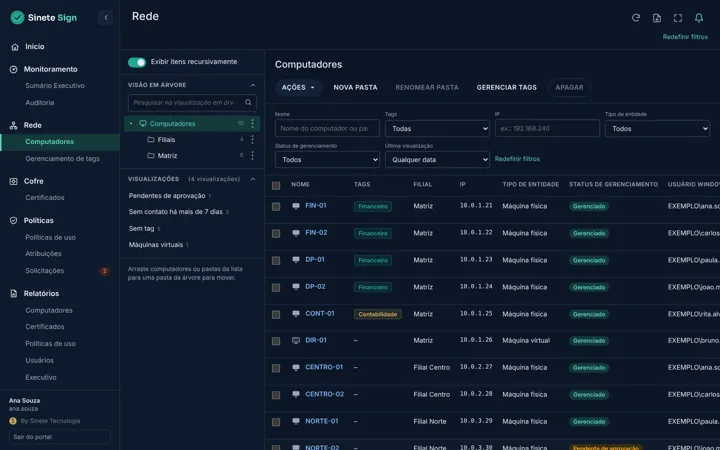This screenshot has width=720, height=450.
Task: Check the DP-01 row checkbox
Action: 276,261
